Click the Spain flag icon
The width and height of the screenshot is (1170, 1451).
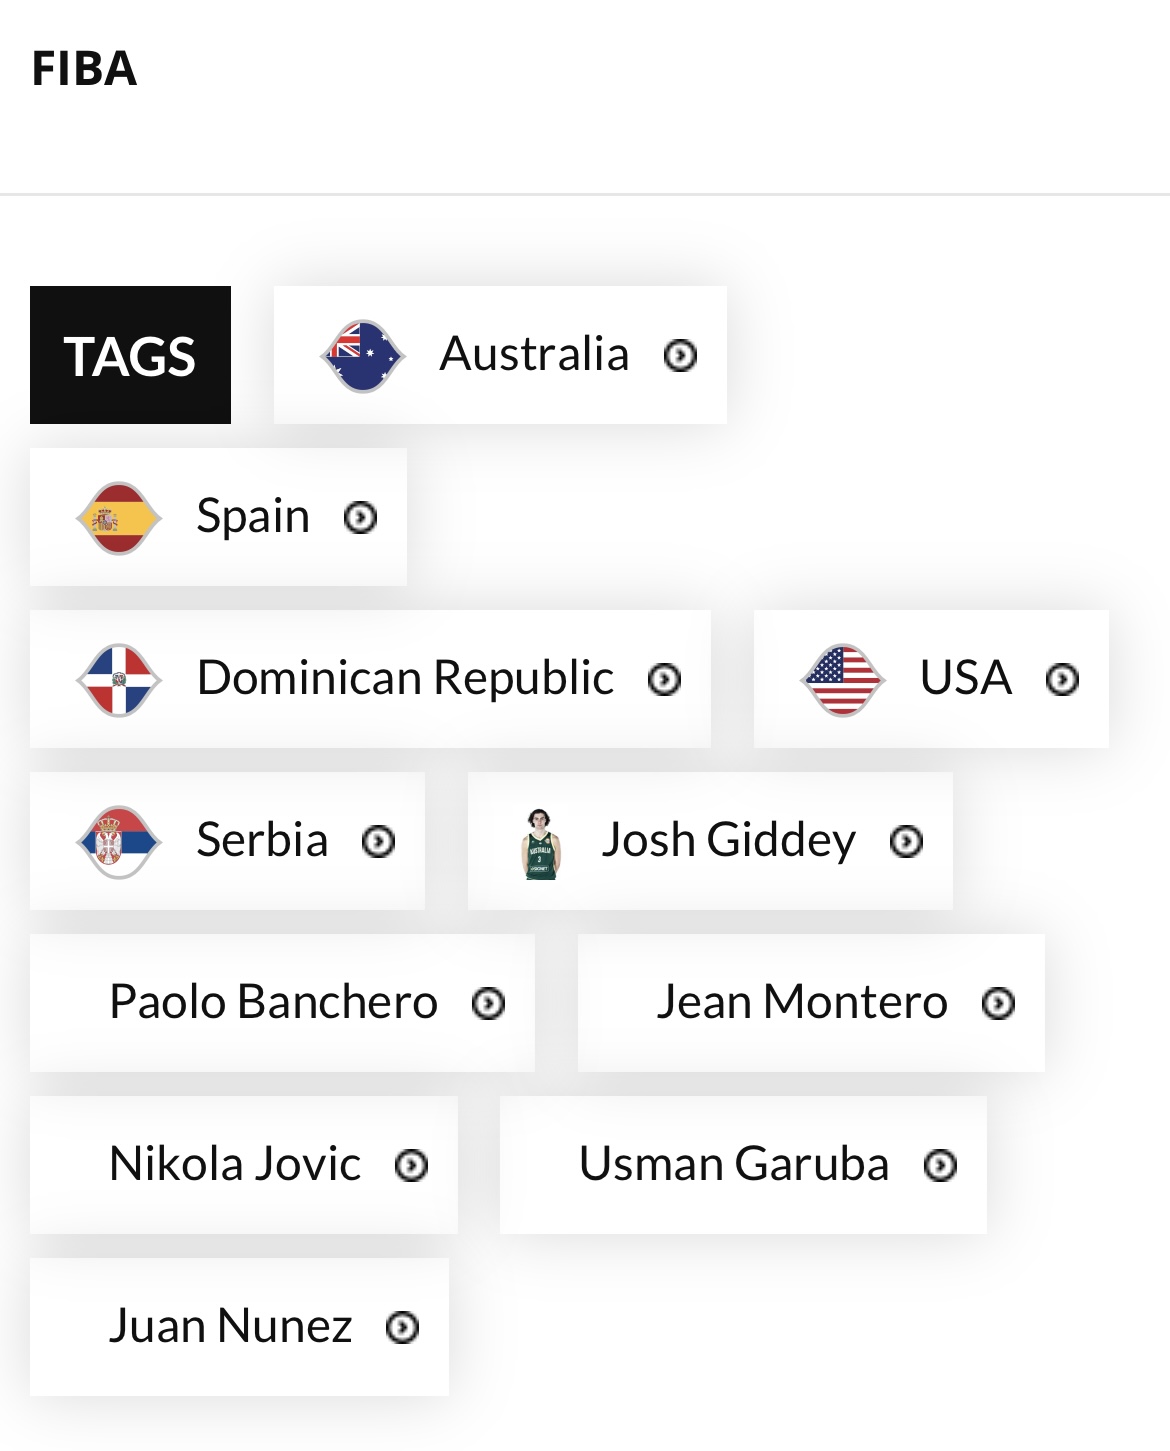click(119, 518)
